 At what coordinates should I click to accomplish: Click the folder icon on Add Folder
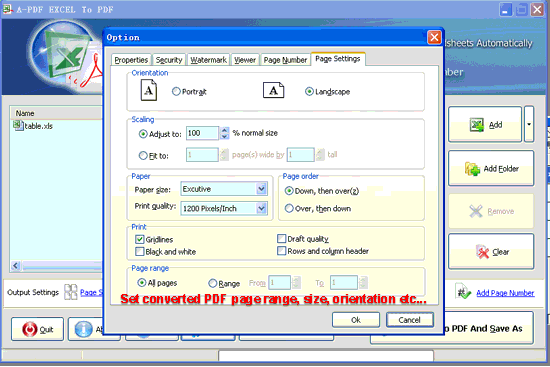pos(472,169)
